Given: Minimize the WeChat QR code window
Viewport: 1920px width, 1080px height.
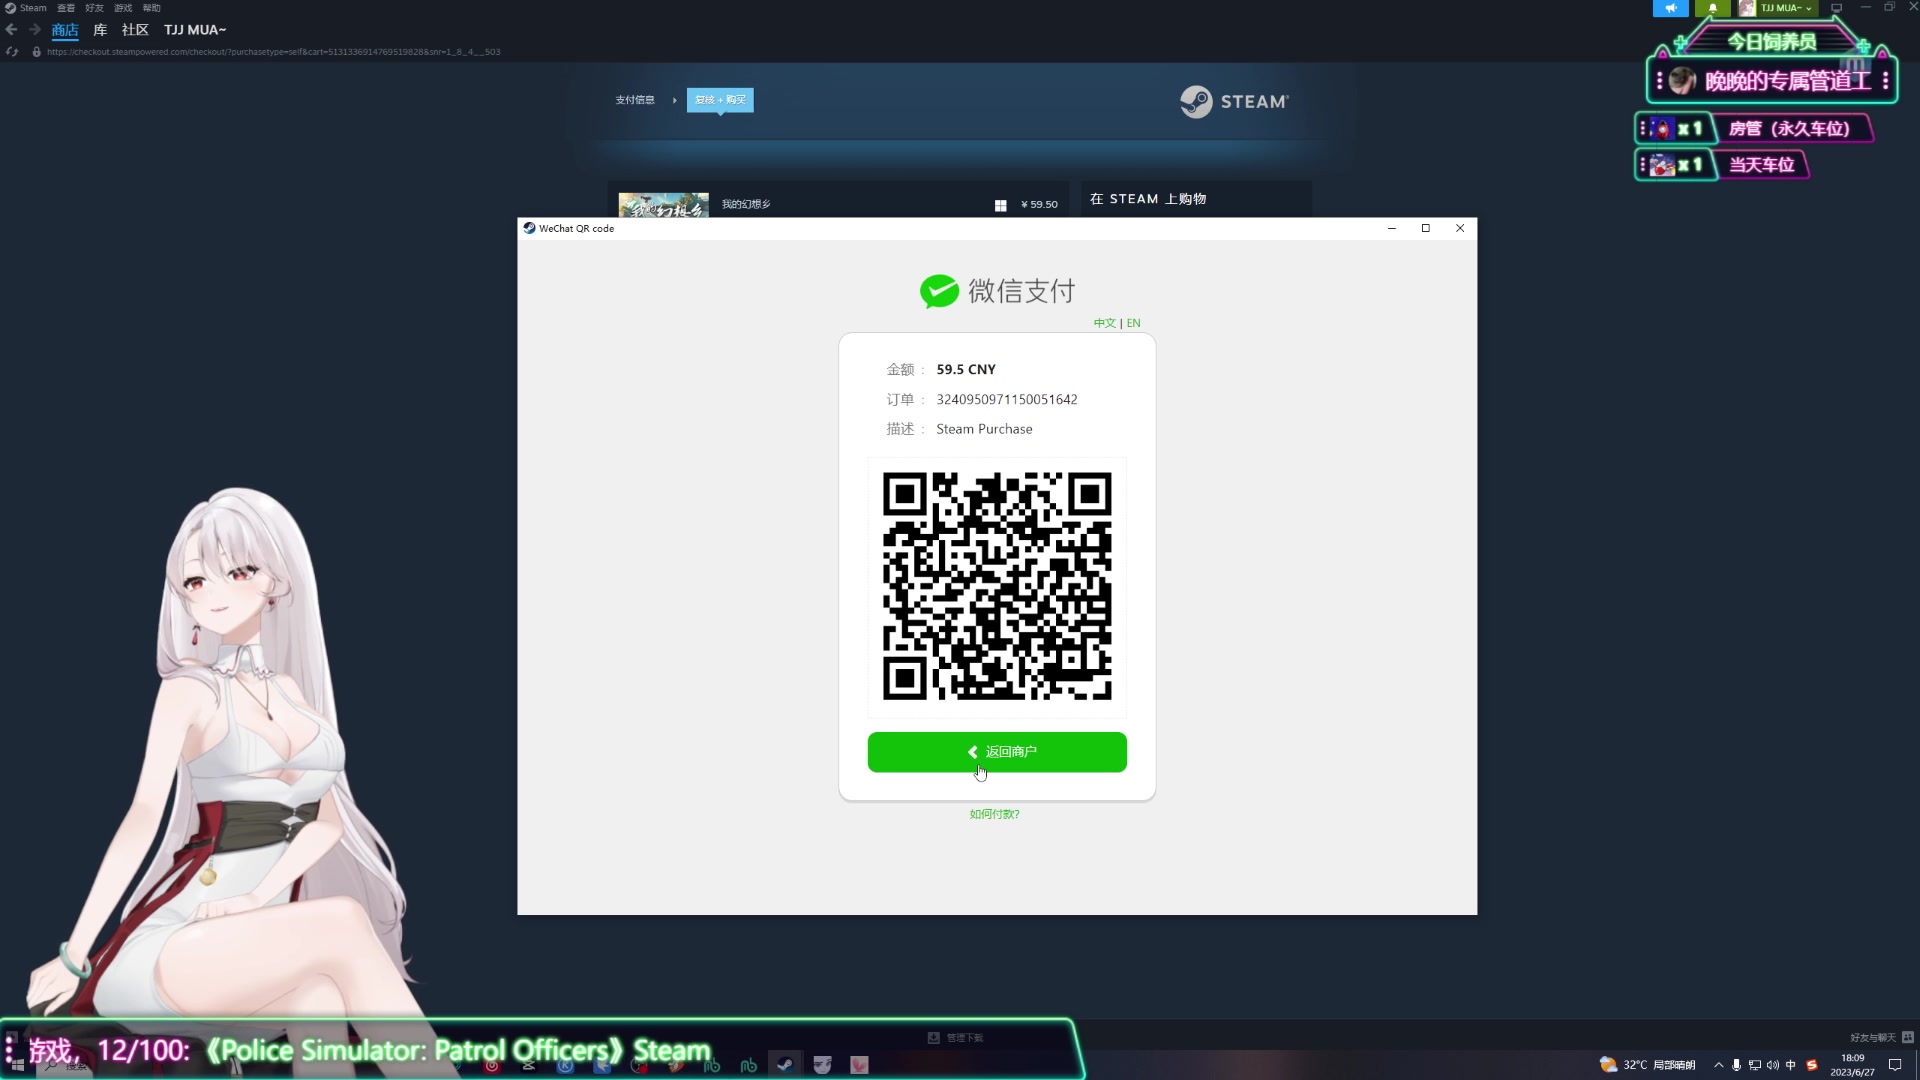Looking at the screenshot, I should [1392, 228].
